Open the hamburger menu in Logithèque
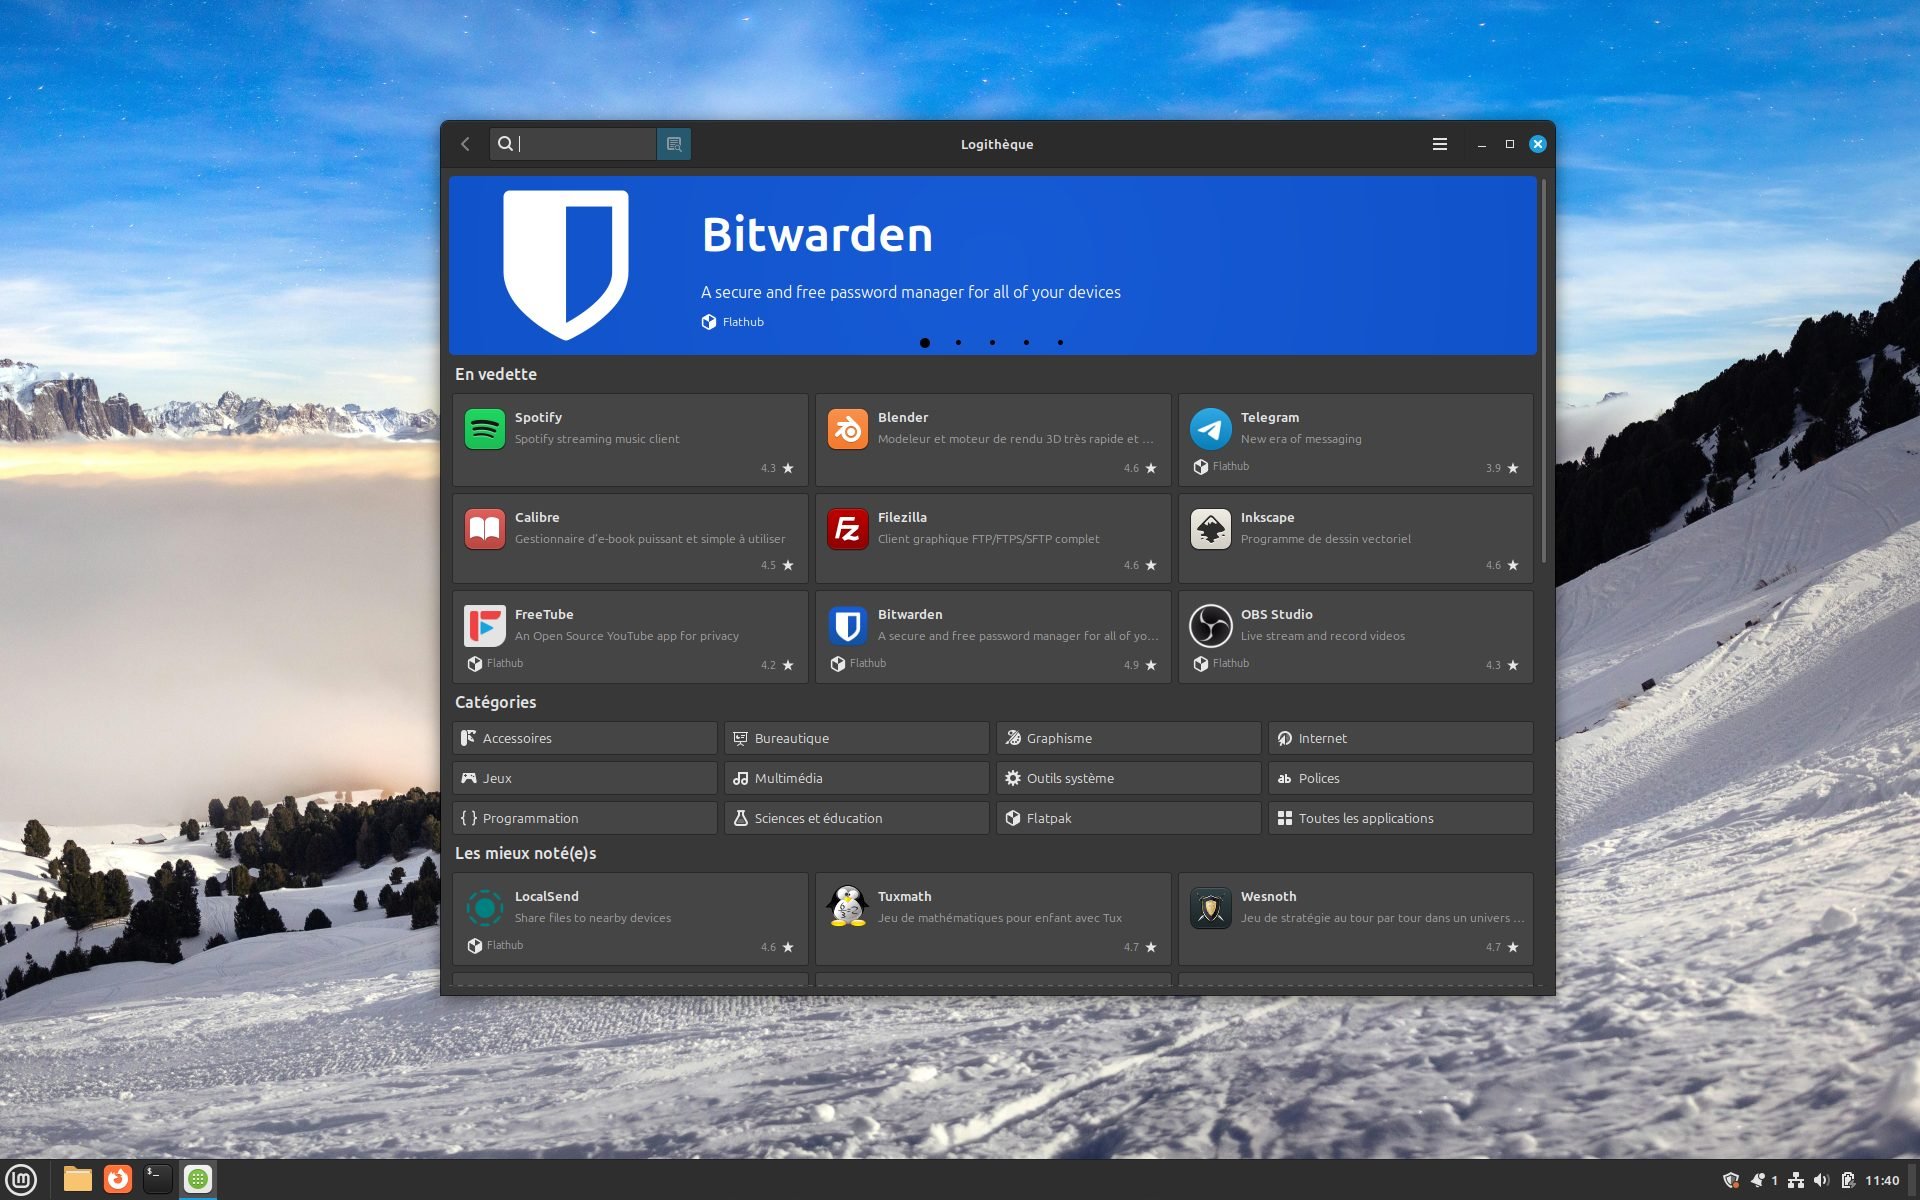The width and height of the screenshot is (1920, 1200). click(1440, 144)
